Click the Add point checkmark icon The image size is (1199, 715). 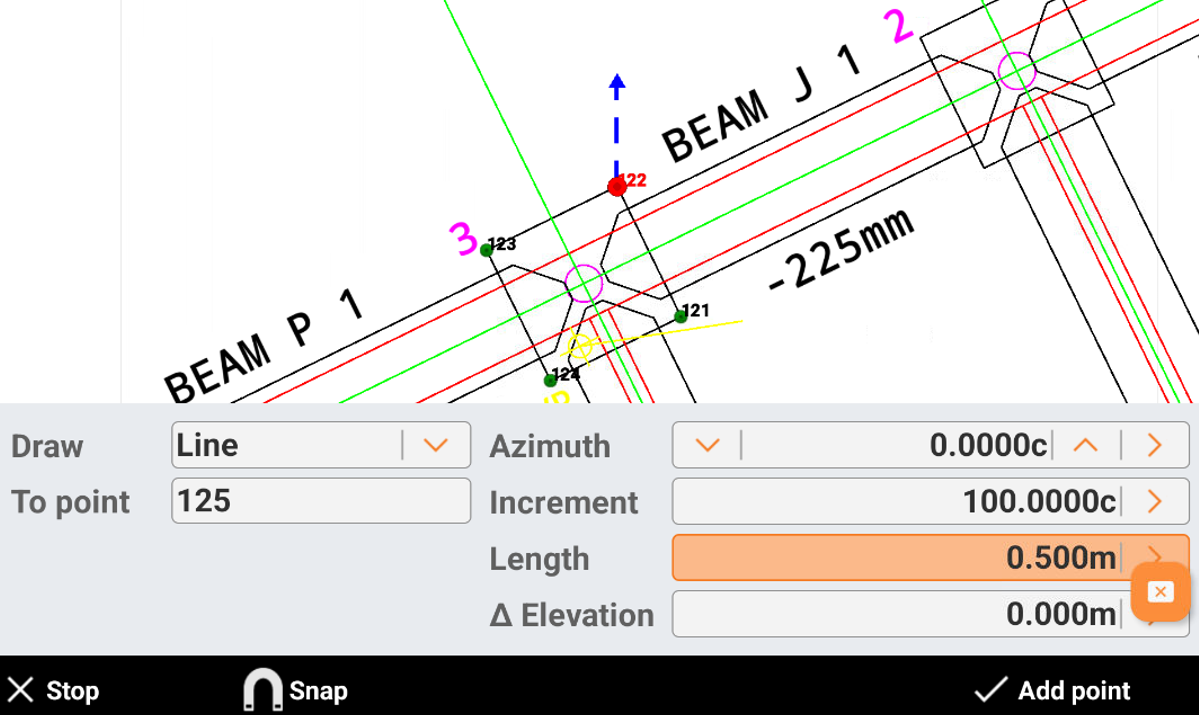click(x=991, y=688)
